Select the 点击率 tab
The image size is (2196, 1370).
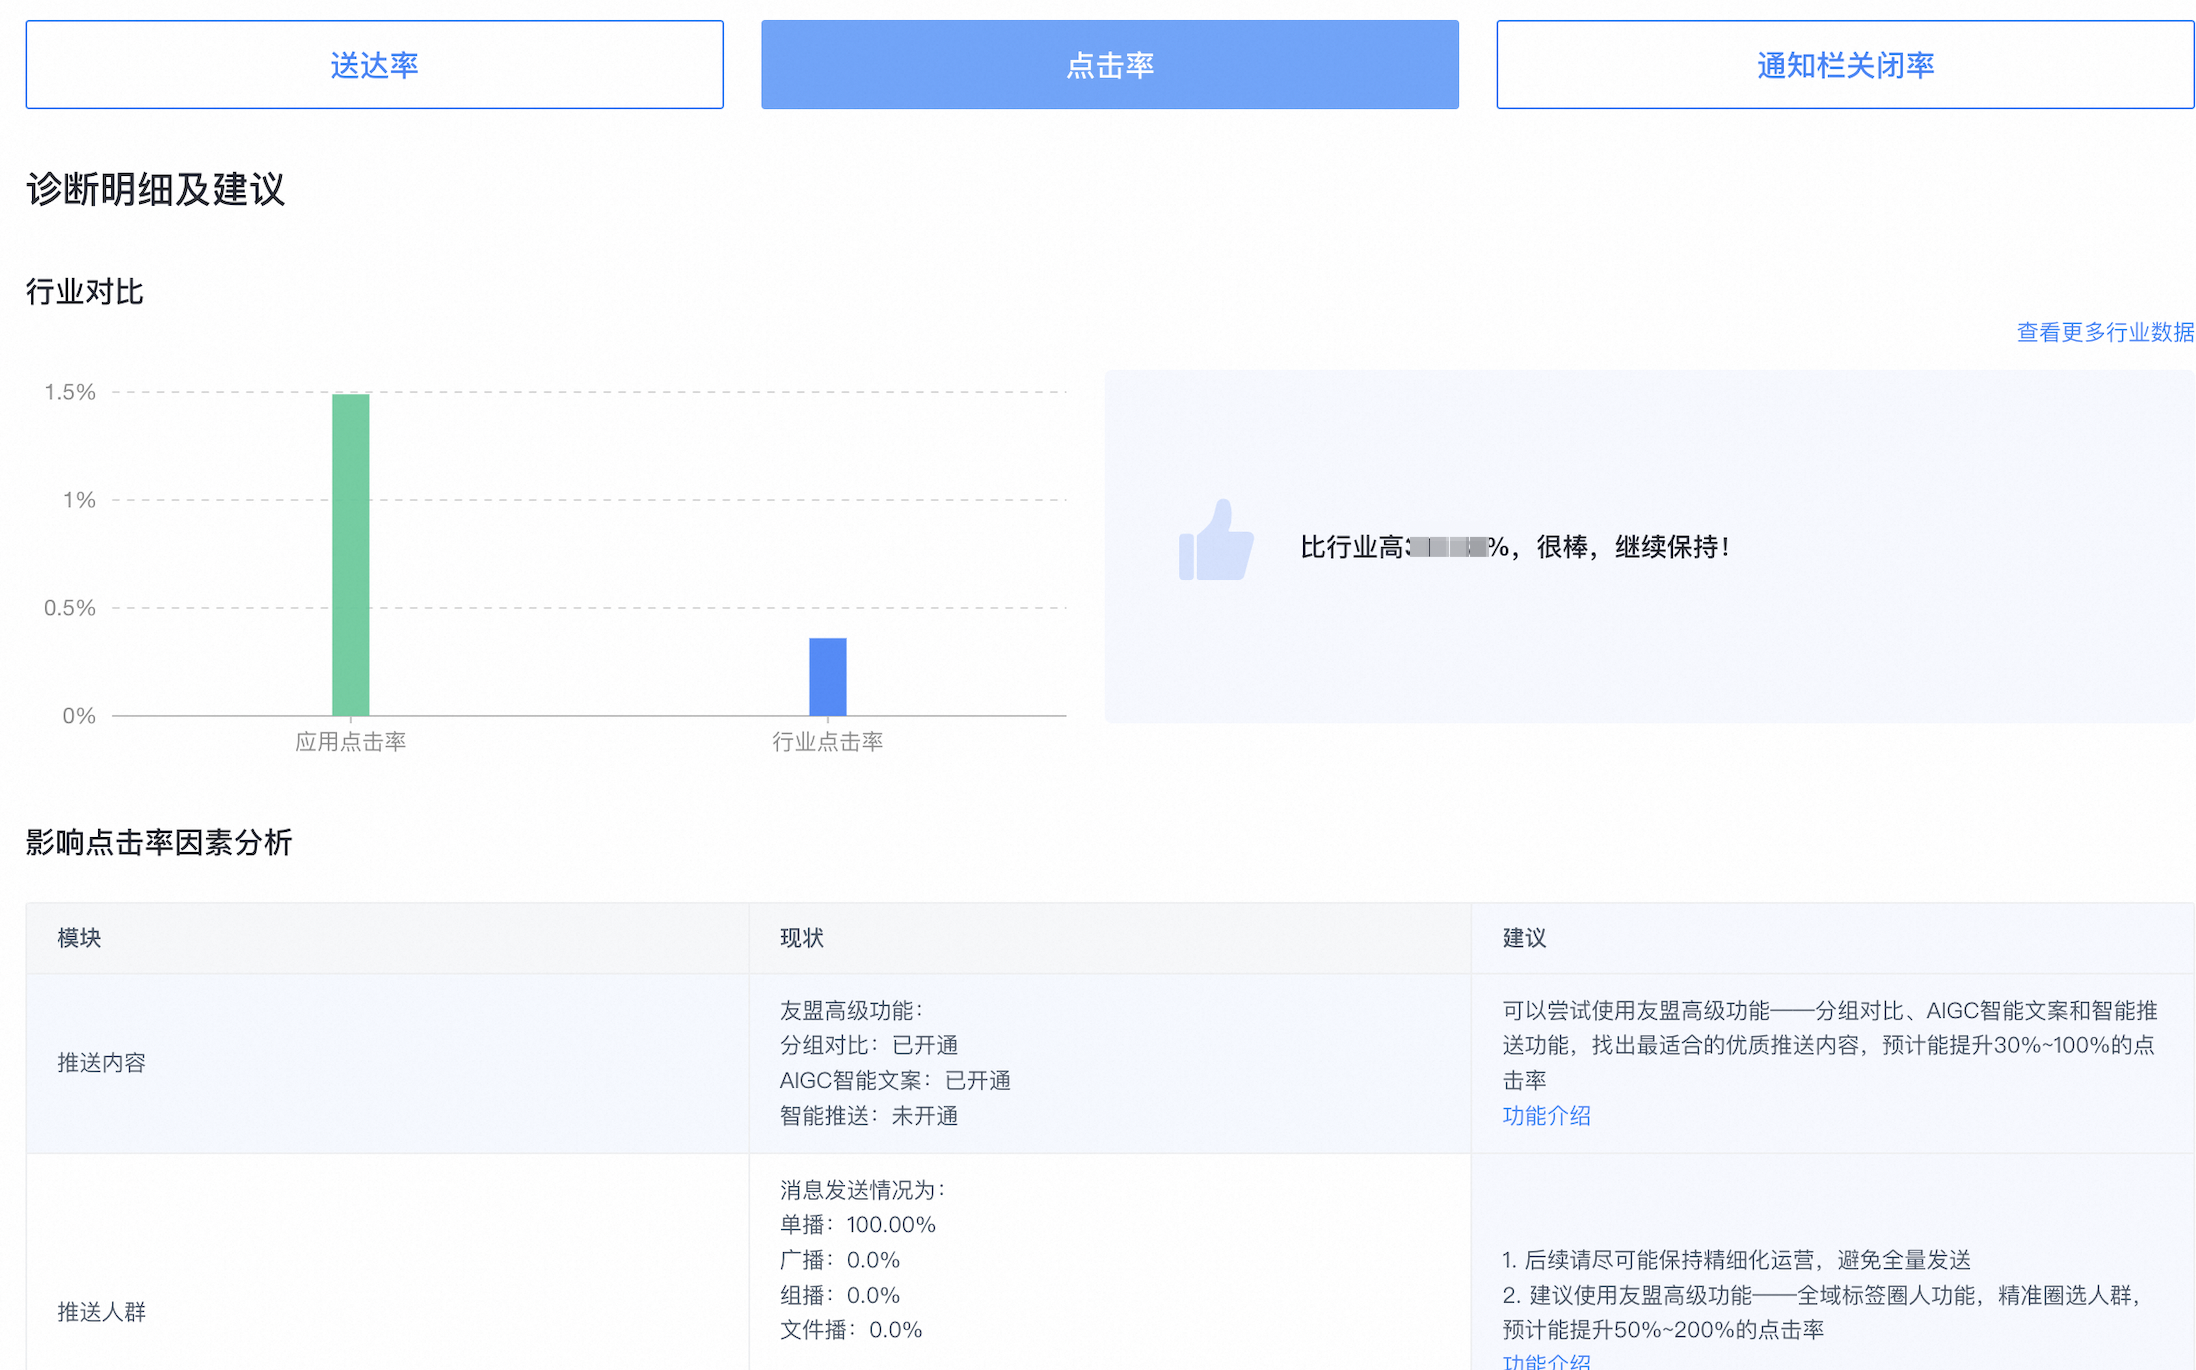[1109, 65]
